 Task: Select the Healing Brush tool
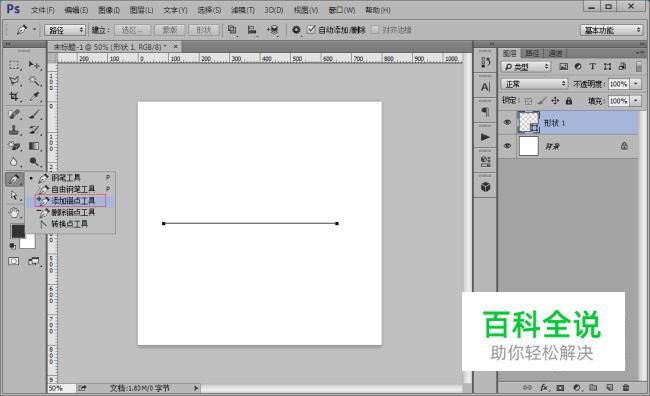point(14,114)
